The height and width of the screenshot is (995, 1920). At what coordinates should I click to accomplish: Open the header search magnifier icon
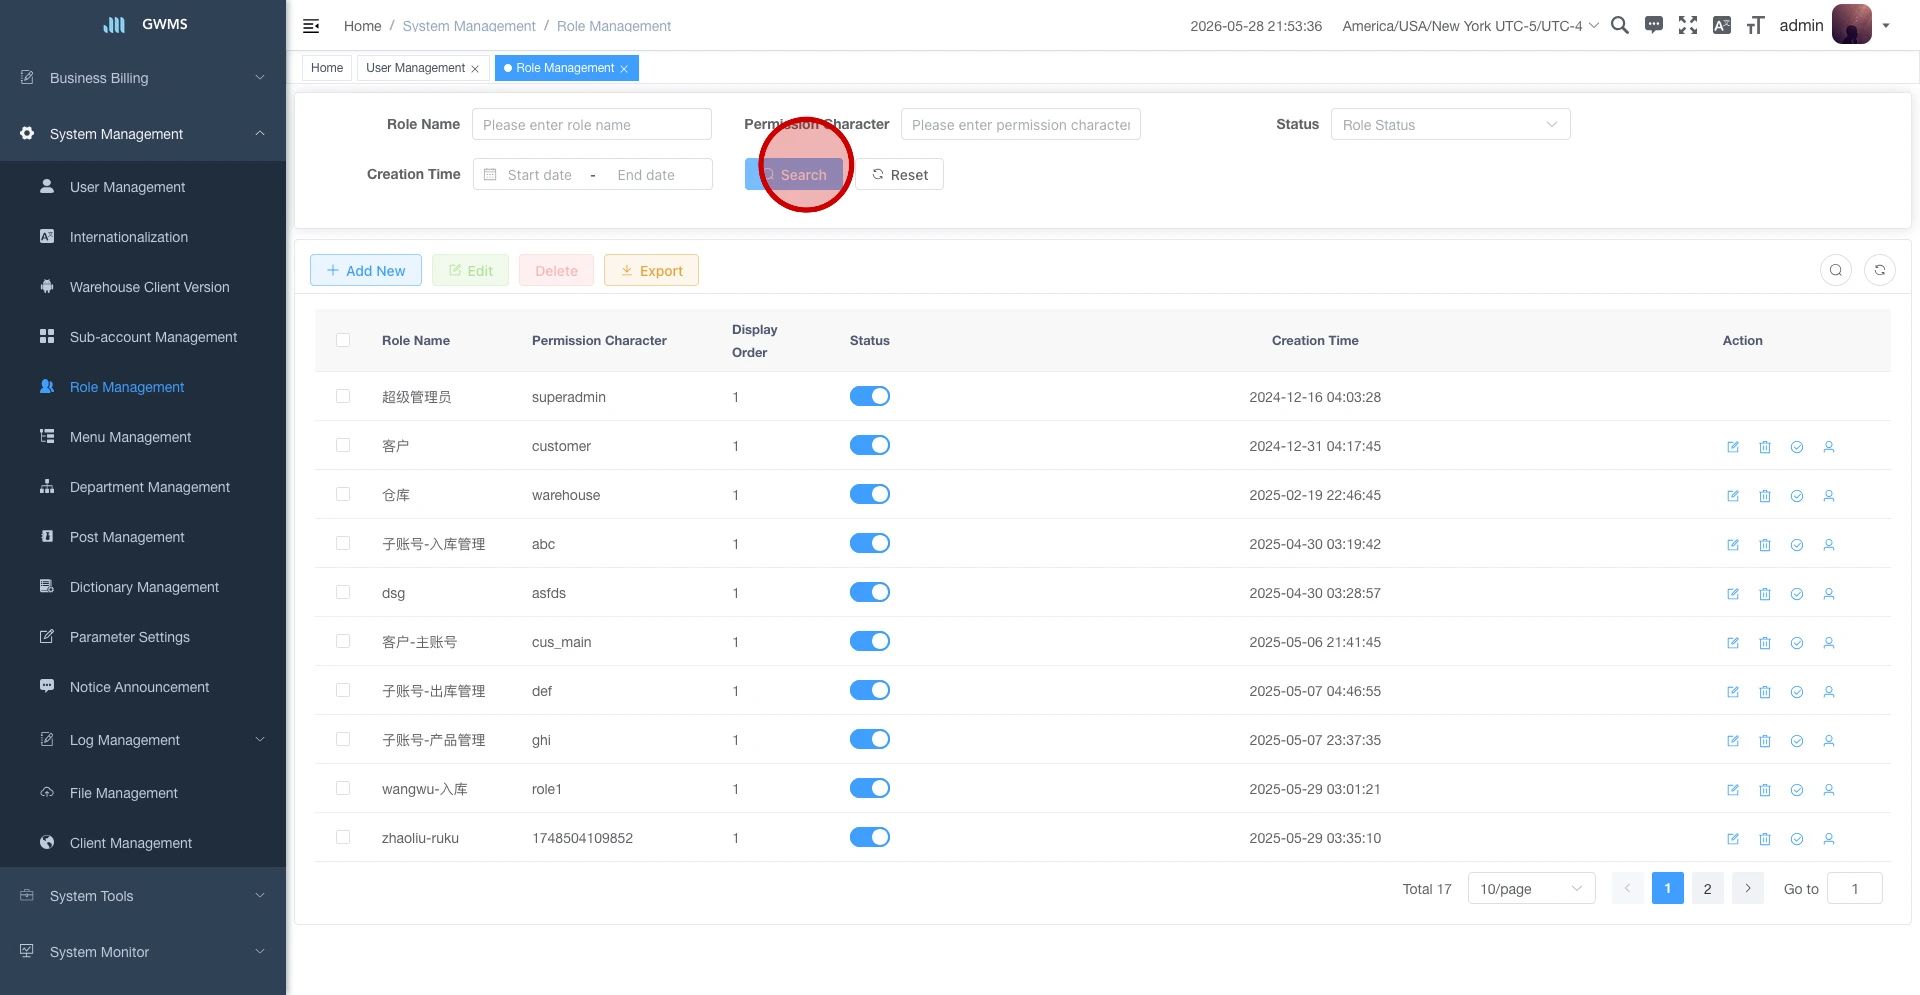[x=1620, y=25]
